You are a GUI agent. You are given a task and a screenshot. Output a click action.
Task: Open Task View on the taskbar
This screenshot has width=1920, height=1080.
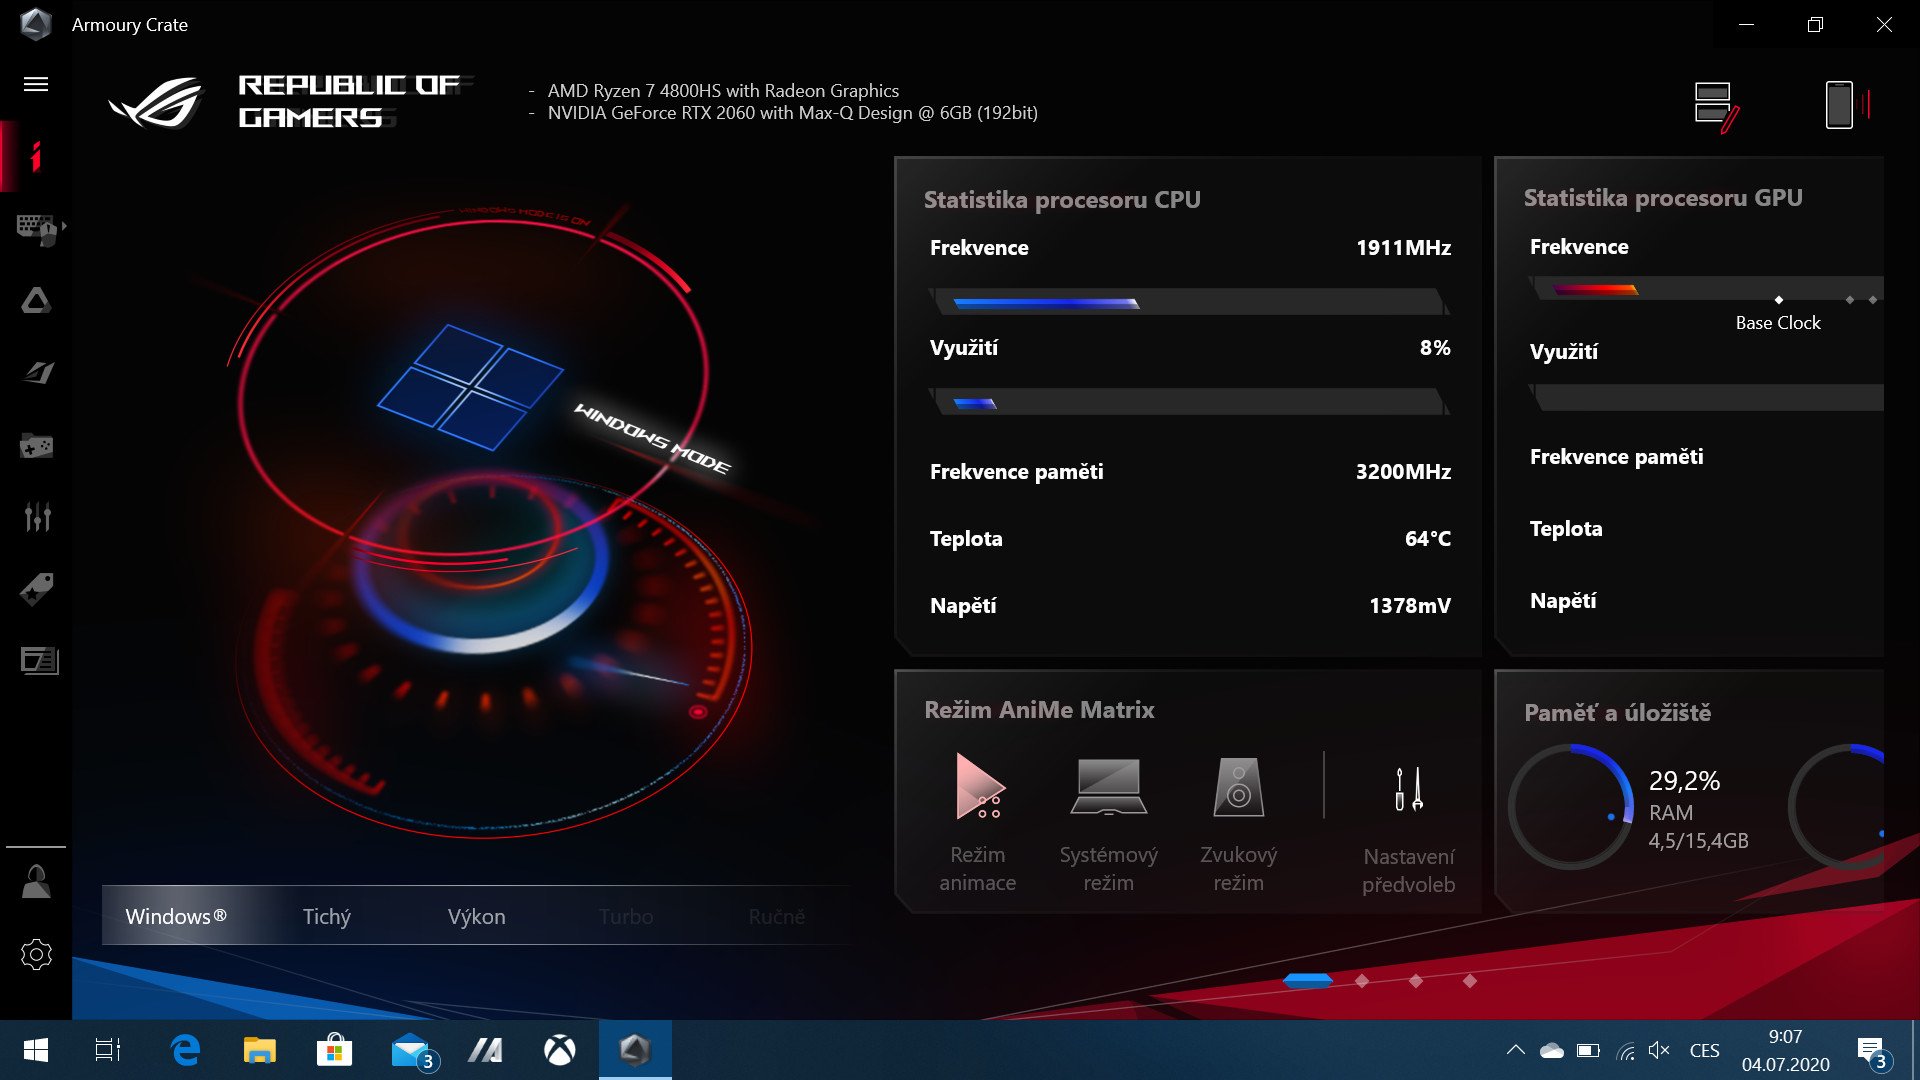pos(108,1050)
